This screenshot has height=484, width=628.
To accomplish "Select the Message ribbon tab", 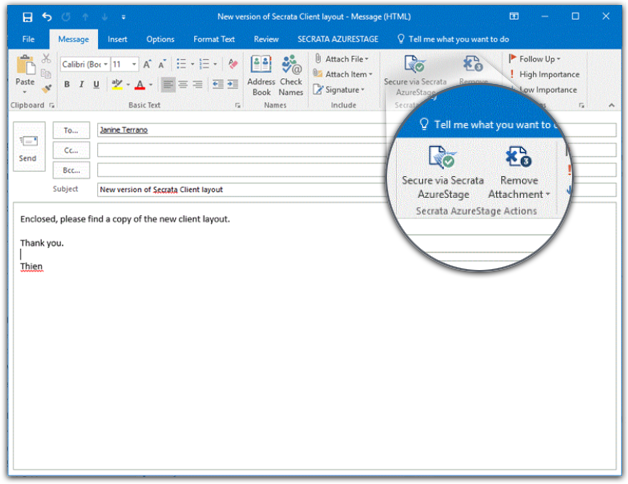I will (73, 39).
